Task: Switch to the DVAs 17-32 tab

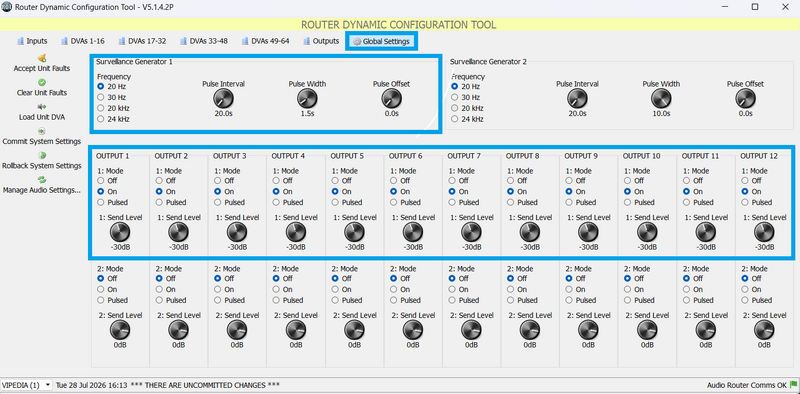Action: click(142, 41)
